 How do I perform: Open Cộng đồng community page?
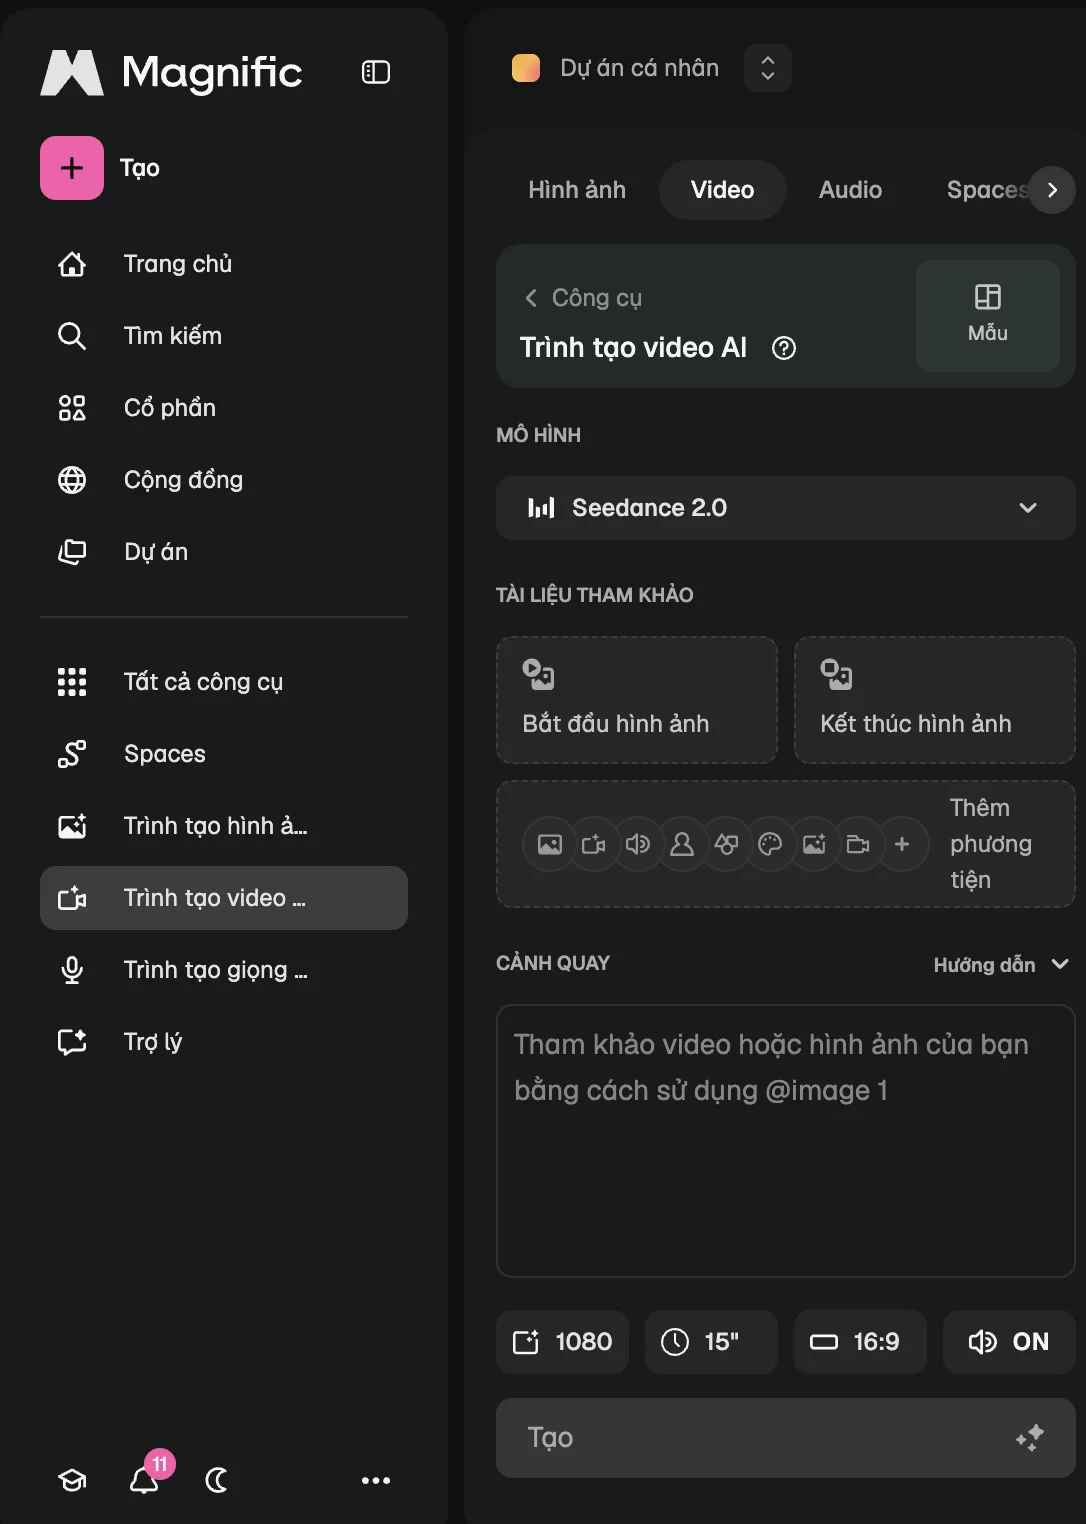click(x=224, y=480)
